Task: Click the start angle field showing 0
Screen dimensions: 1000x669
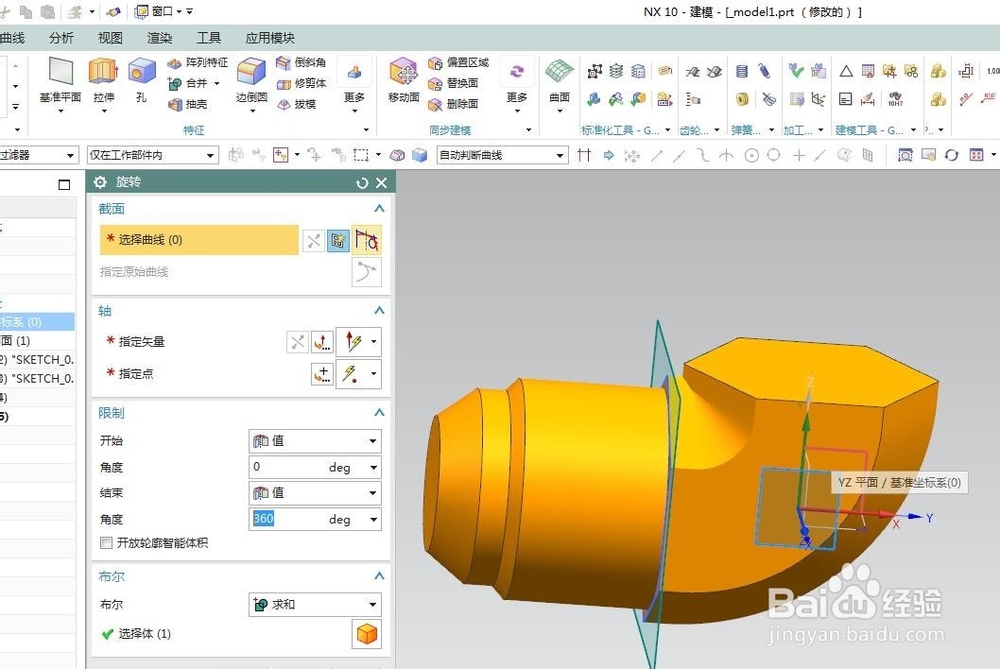Action: click(x=287, y=467)
